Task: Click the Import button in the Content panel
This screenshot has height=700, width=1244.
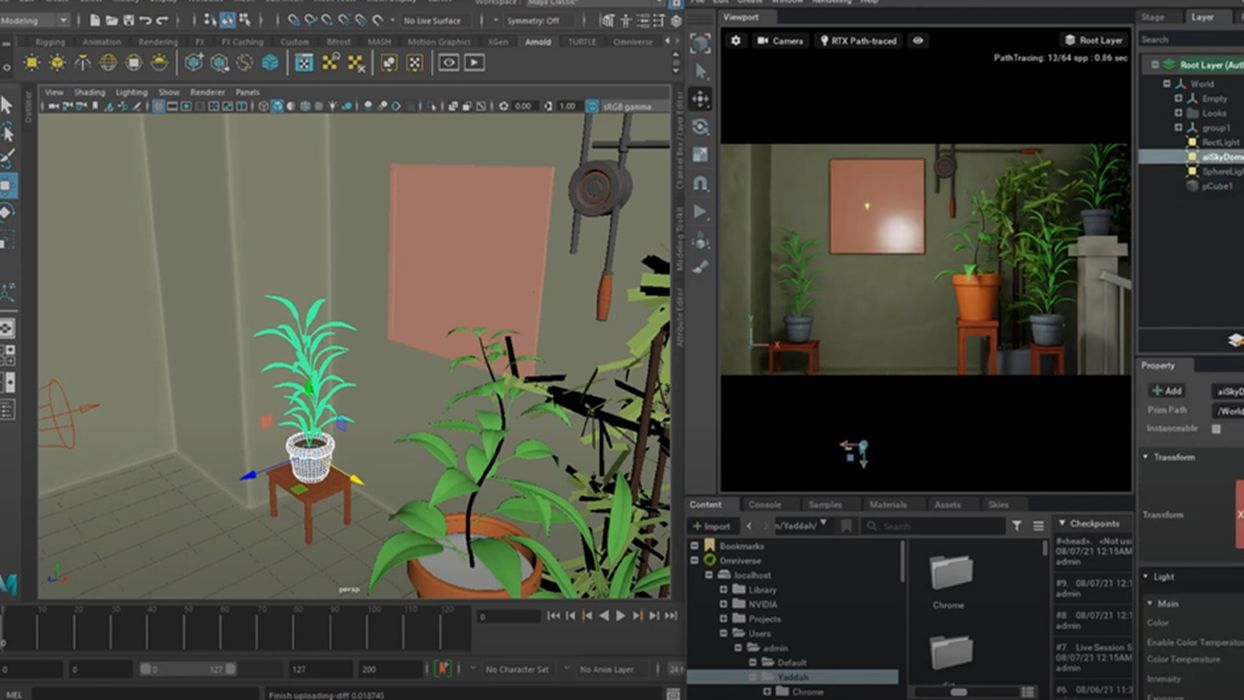Action: tap(714, 525)
